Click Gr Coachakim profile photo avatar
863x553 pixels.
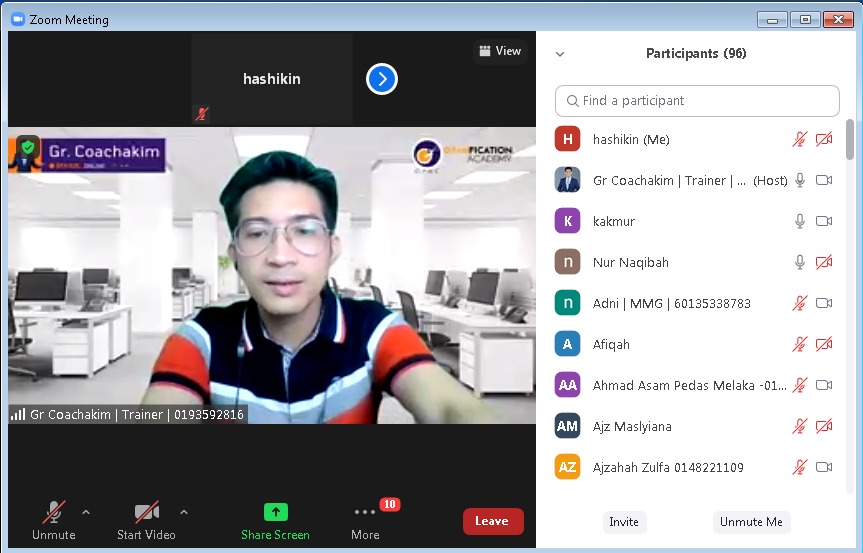coord(567,180)
